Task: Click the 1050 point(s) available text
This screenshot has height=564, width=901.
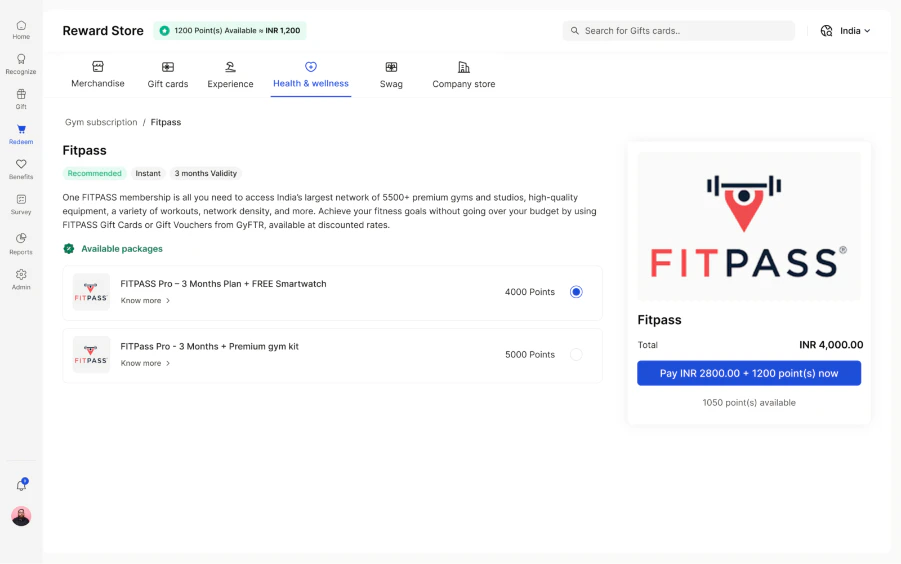Action: tap(749, 403)
